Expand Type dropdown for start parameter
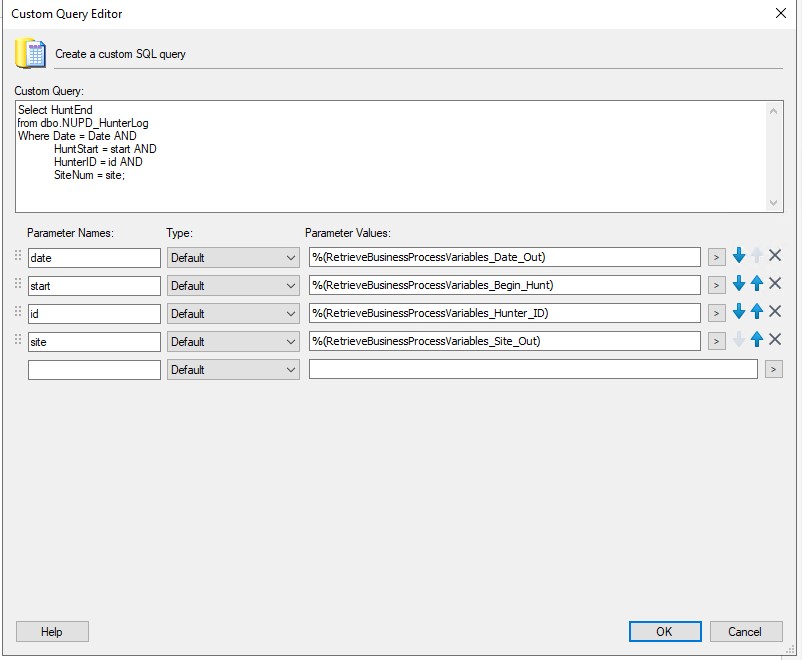The height and width of the screenshot is (660, 802). 233,285
